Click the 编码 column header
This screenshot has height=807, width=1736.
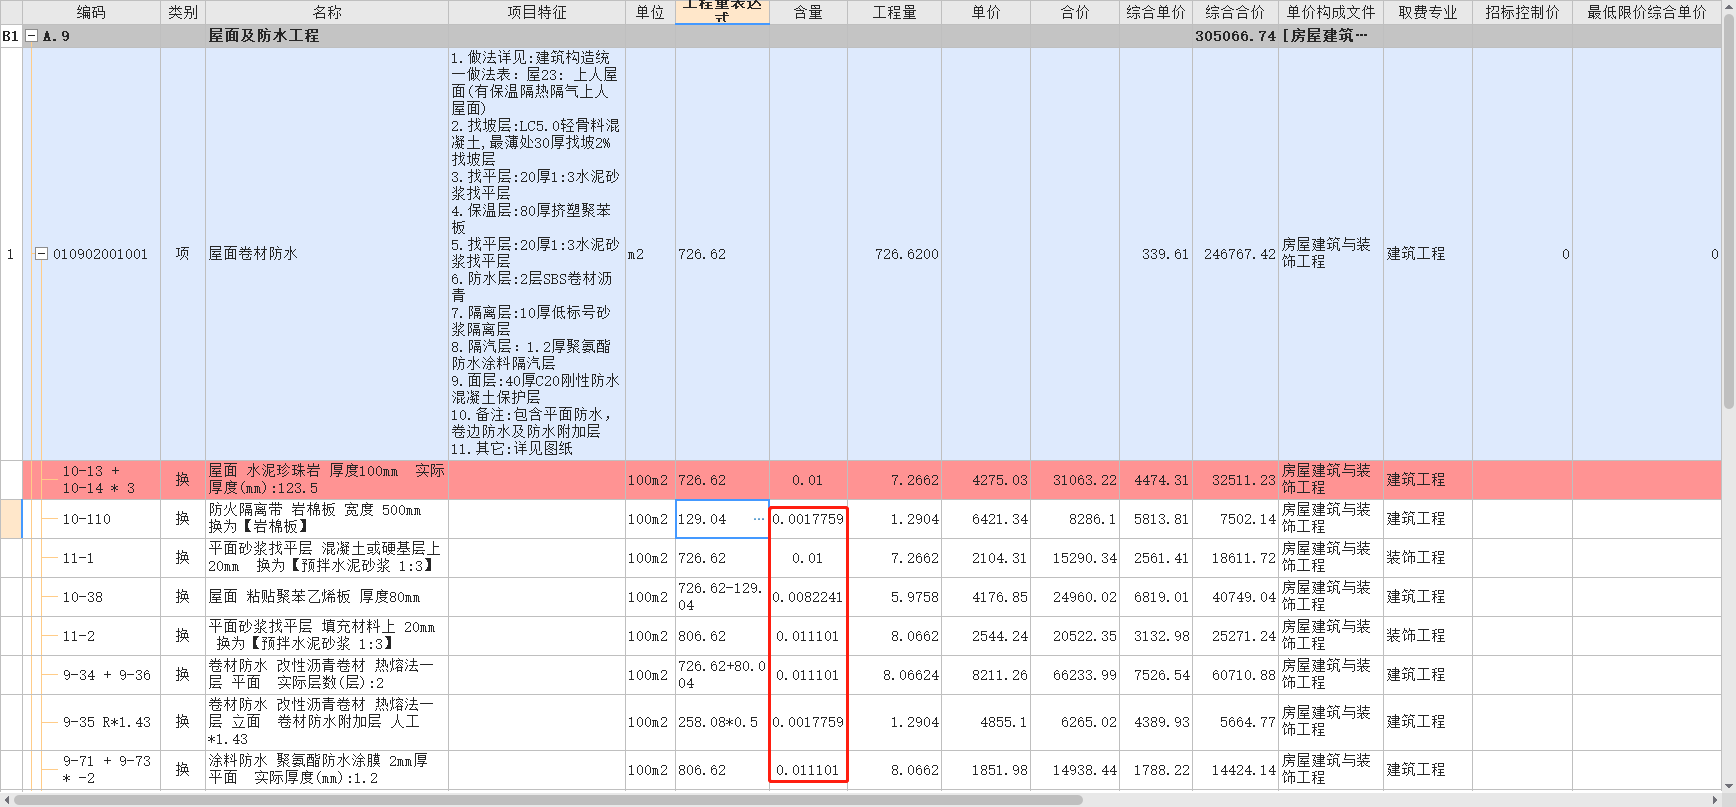pos(91,12)
